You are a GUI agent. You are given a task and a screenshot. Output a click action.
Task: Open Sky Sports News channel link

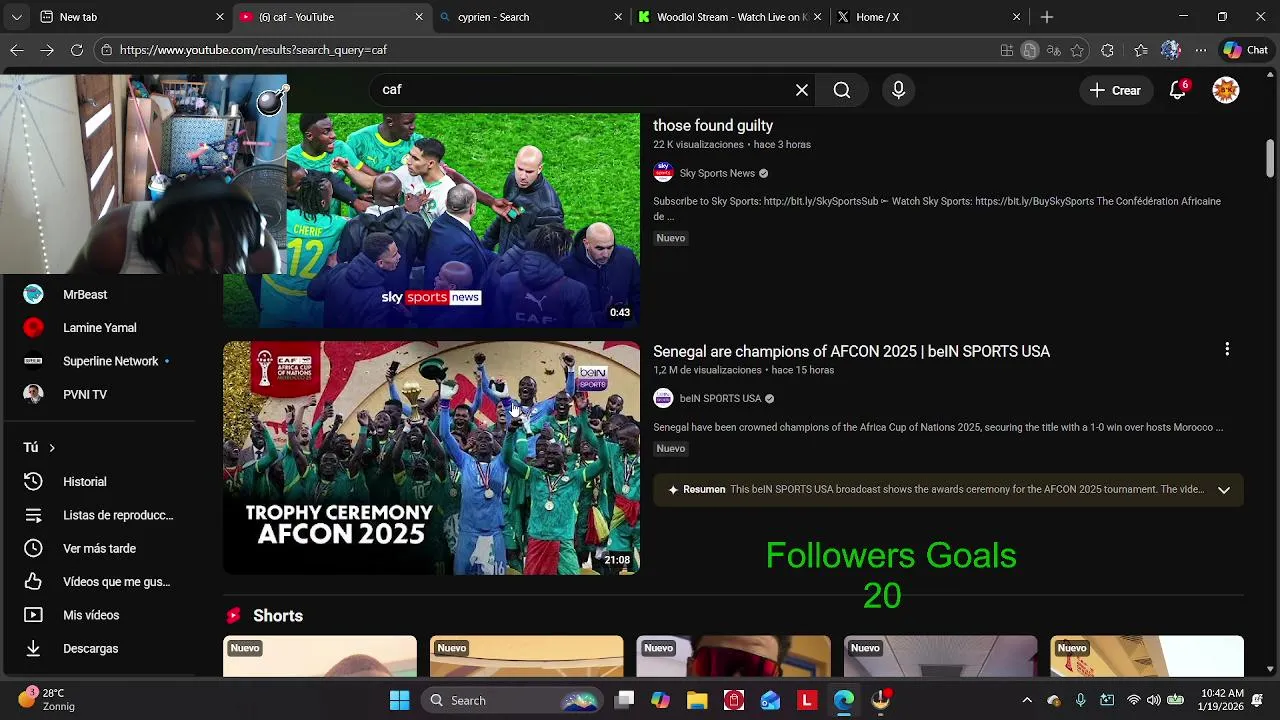click(x=717, y=173)
